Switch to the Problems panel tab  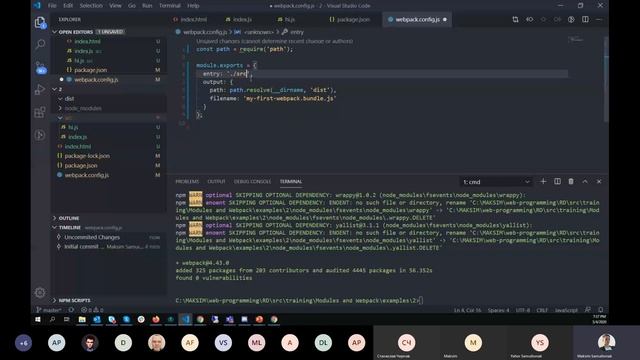tap(187, 182)
